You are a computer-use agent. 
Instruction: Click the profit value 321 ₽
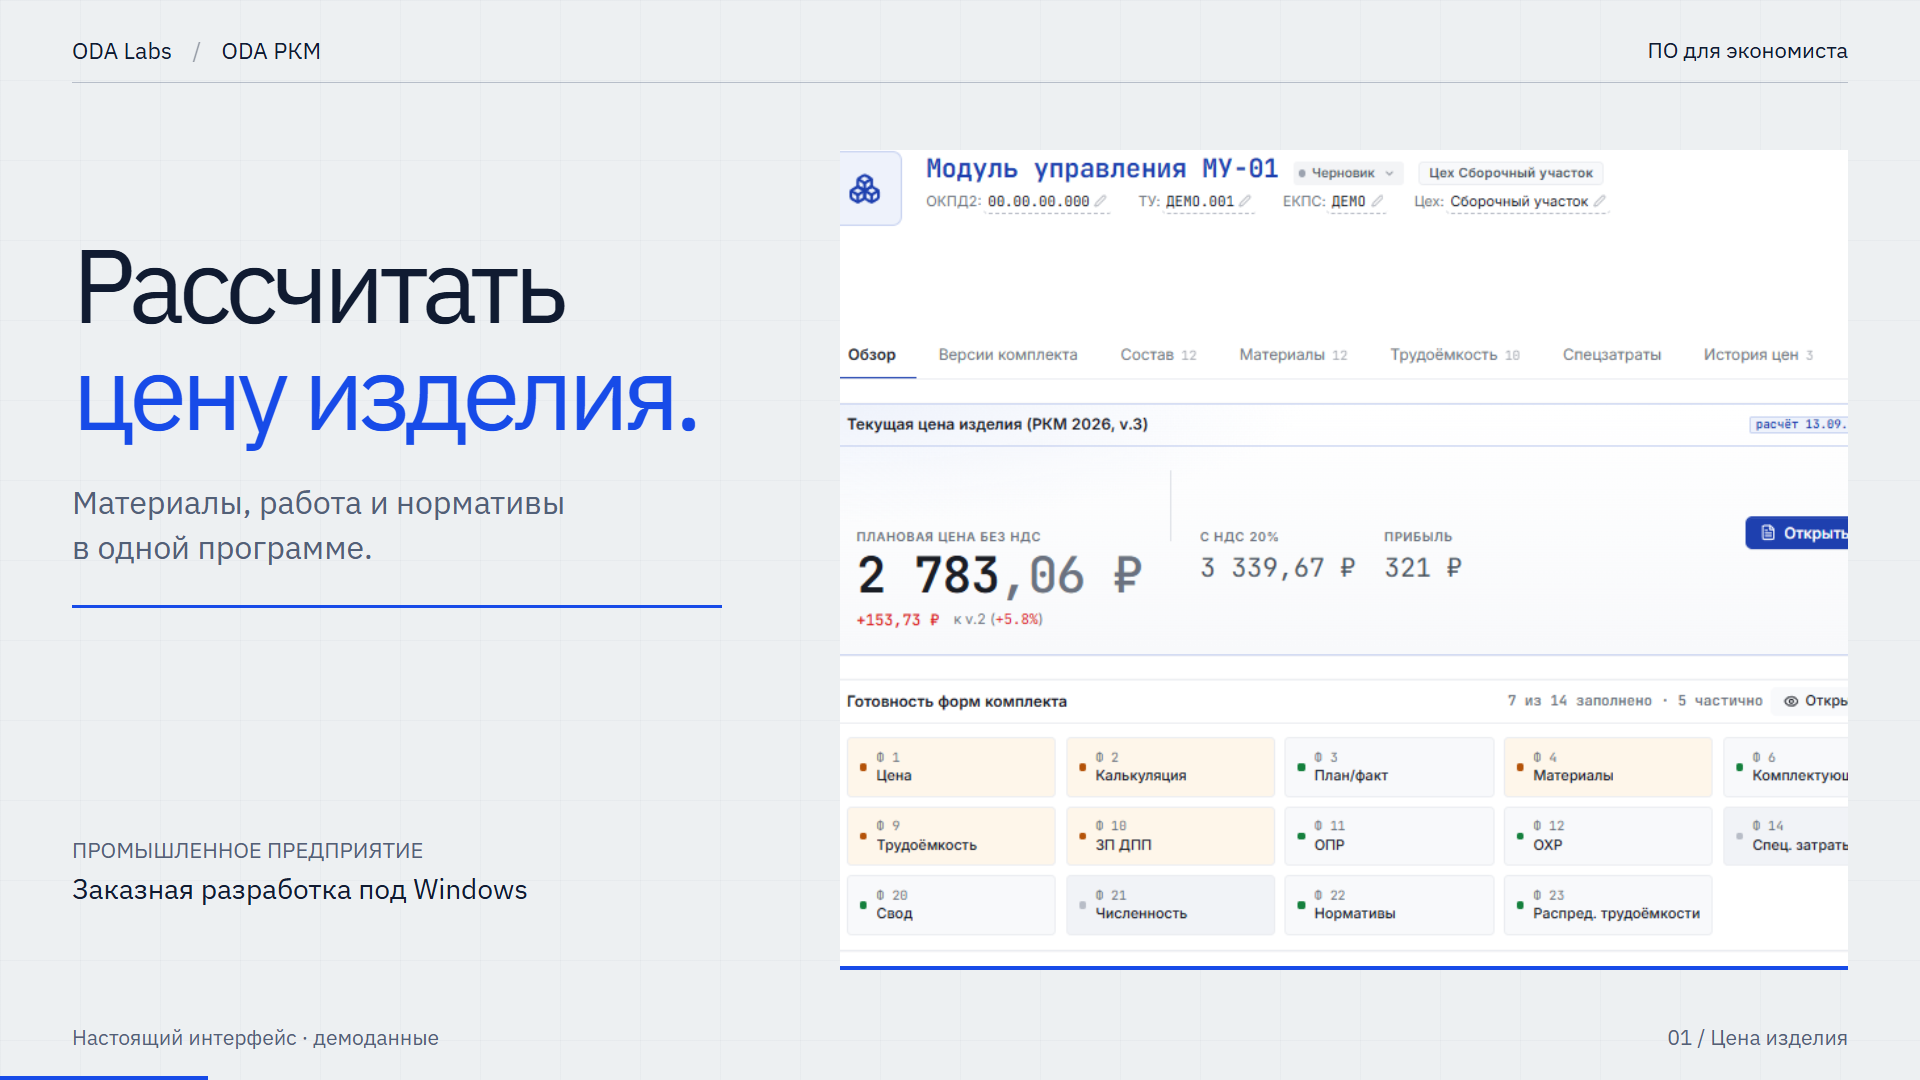(x=1423, y=568)
